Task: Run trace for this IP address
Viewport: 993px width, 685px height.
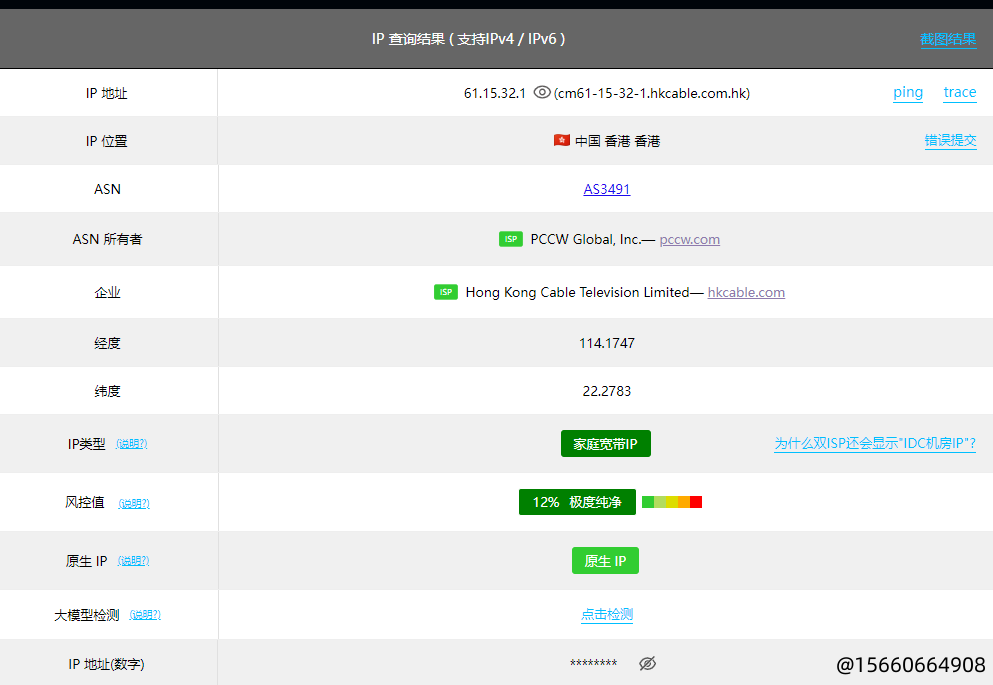Action: (959, 92)
